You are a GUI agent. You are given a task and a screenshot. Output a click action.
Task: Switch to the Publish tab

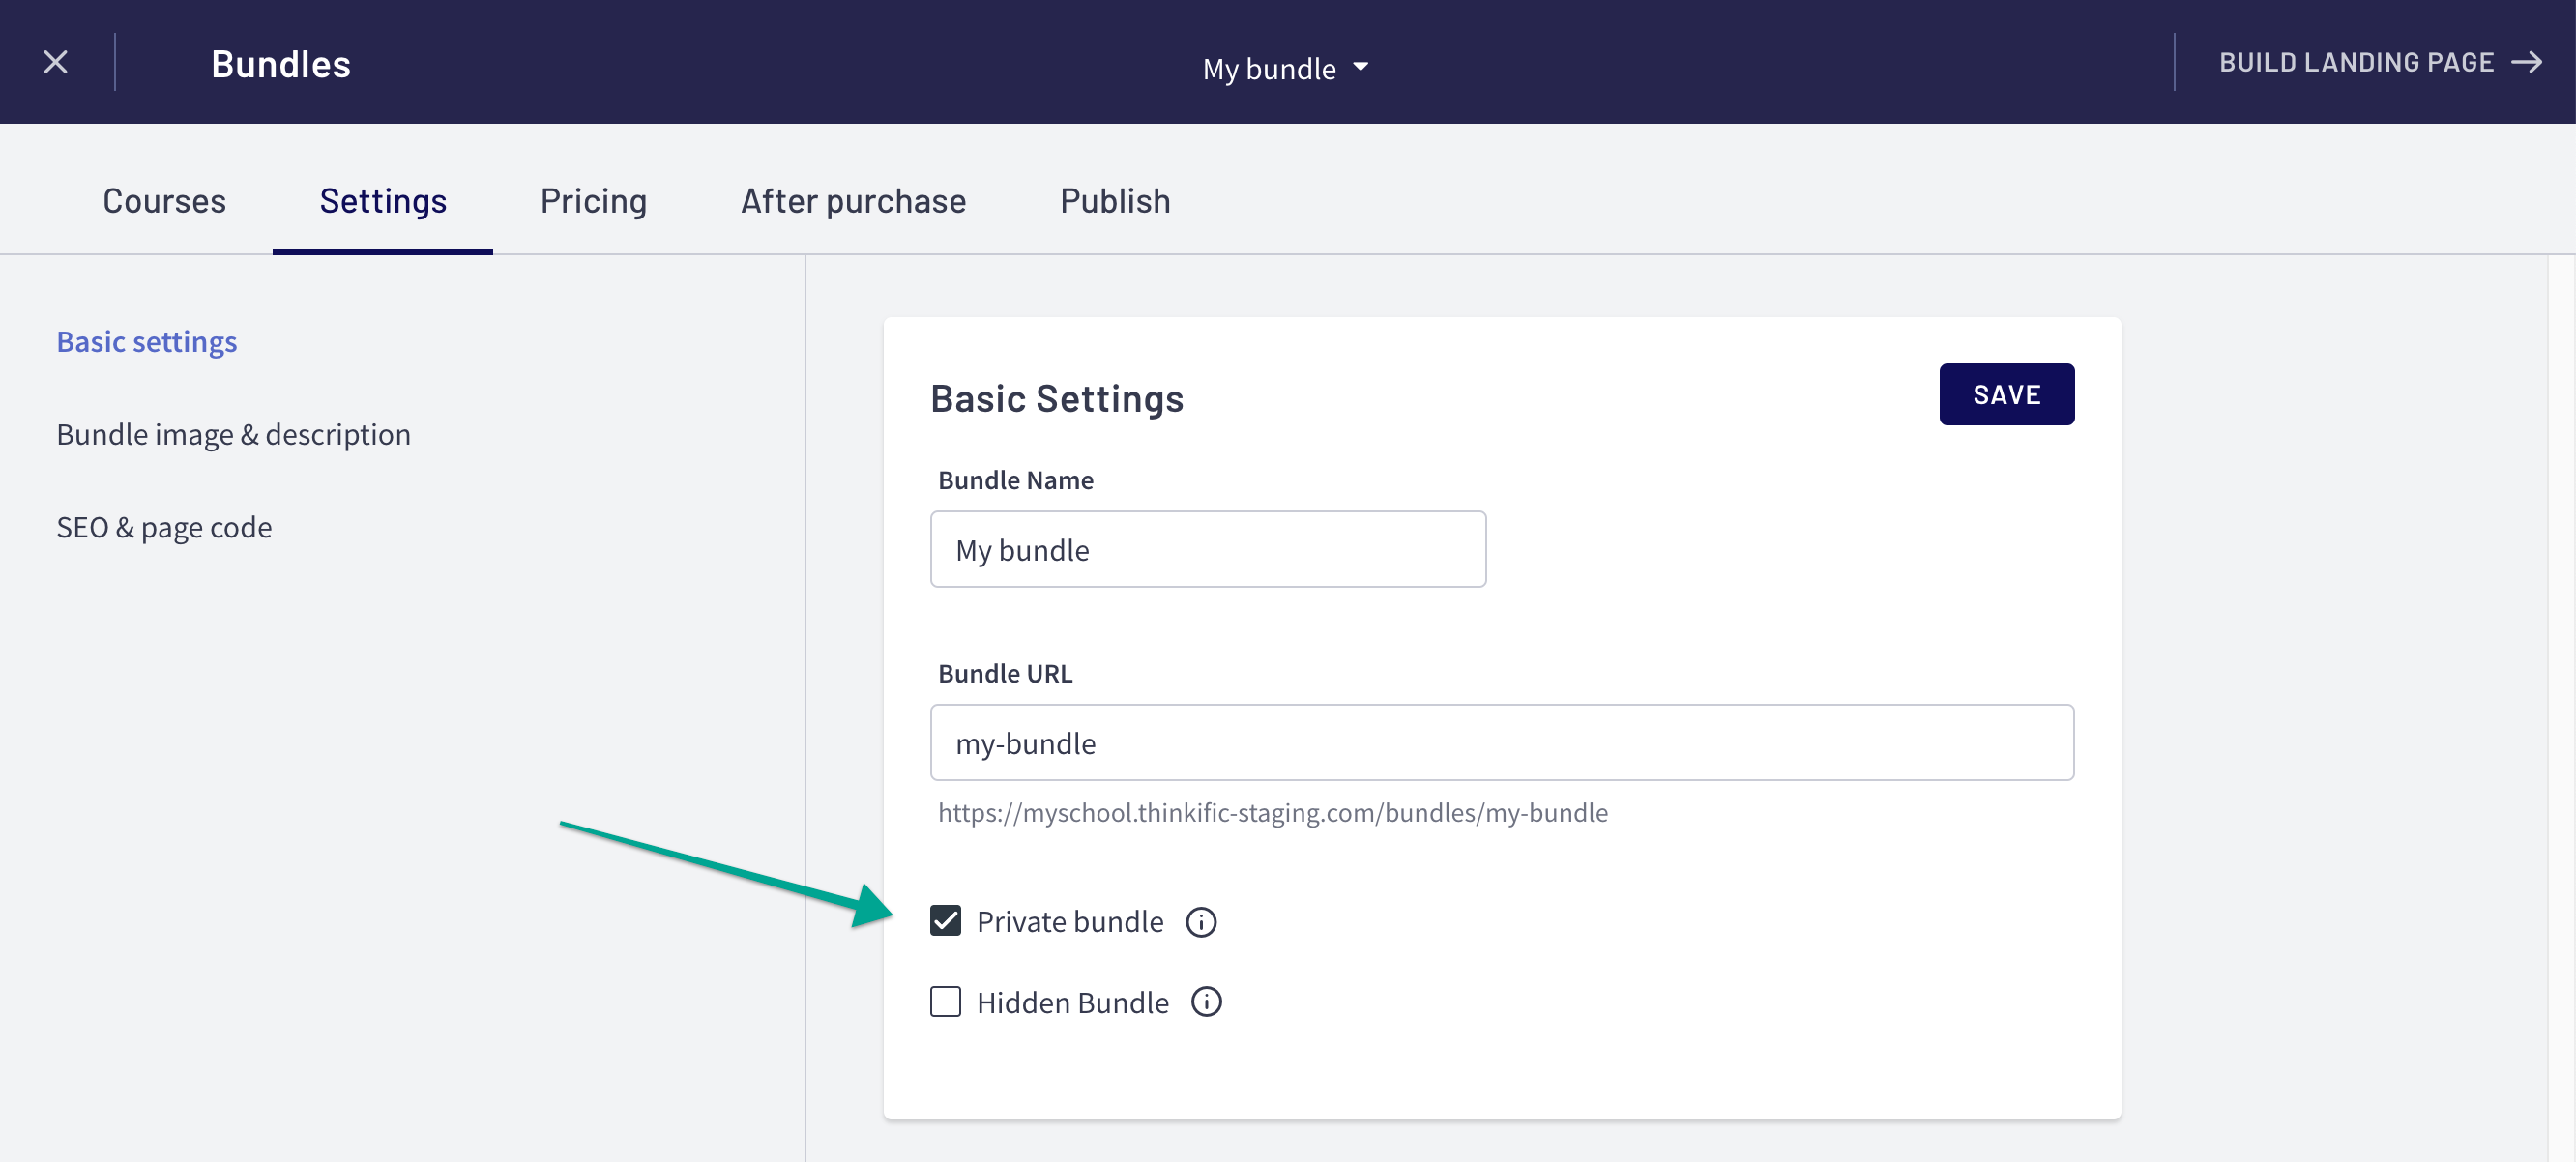click(x=1115, y=200)
